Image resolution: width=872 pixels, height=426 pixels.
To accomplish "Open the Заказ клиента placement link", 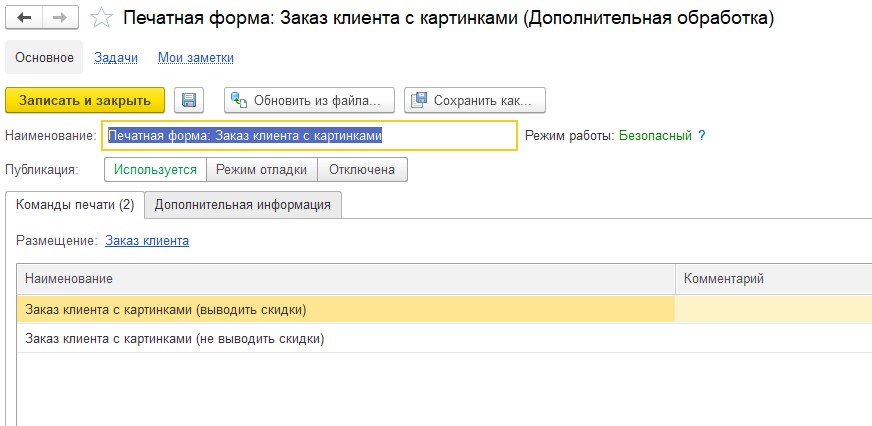I will 147,241.
